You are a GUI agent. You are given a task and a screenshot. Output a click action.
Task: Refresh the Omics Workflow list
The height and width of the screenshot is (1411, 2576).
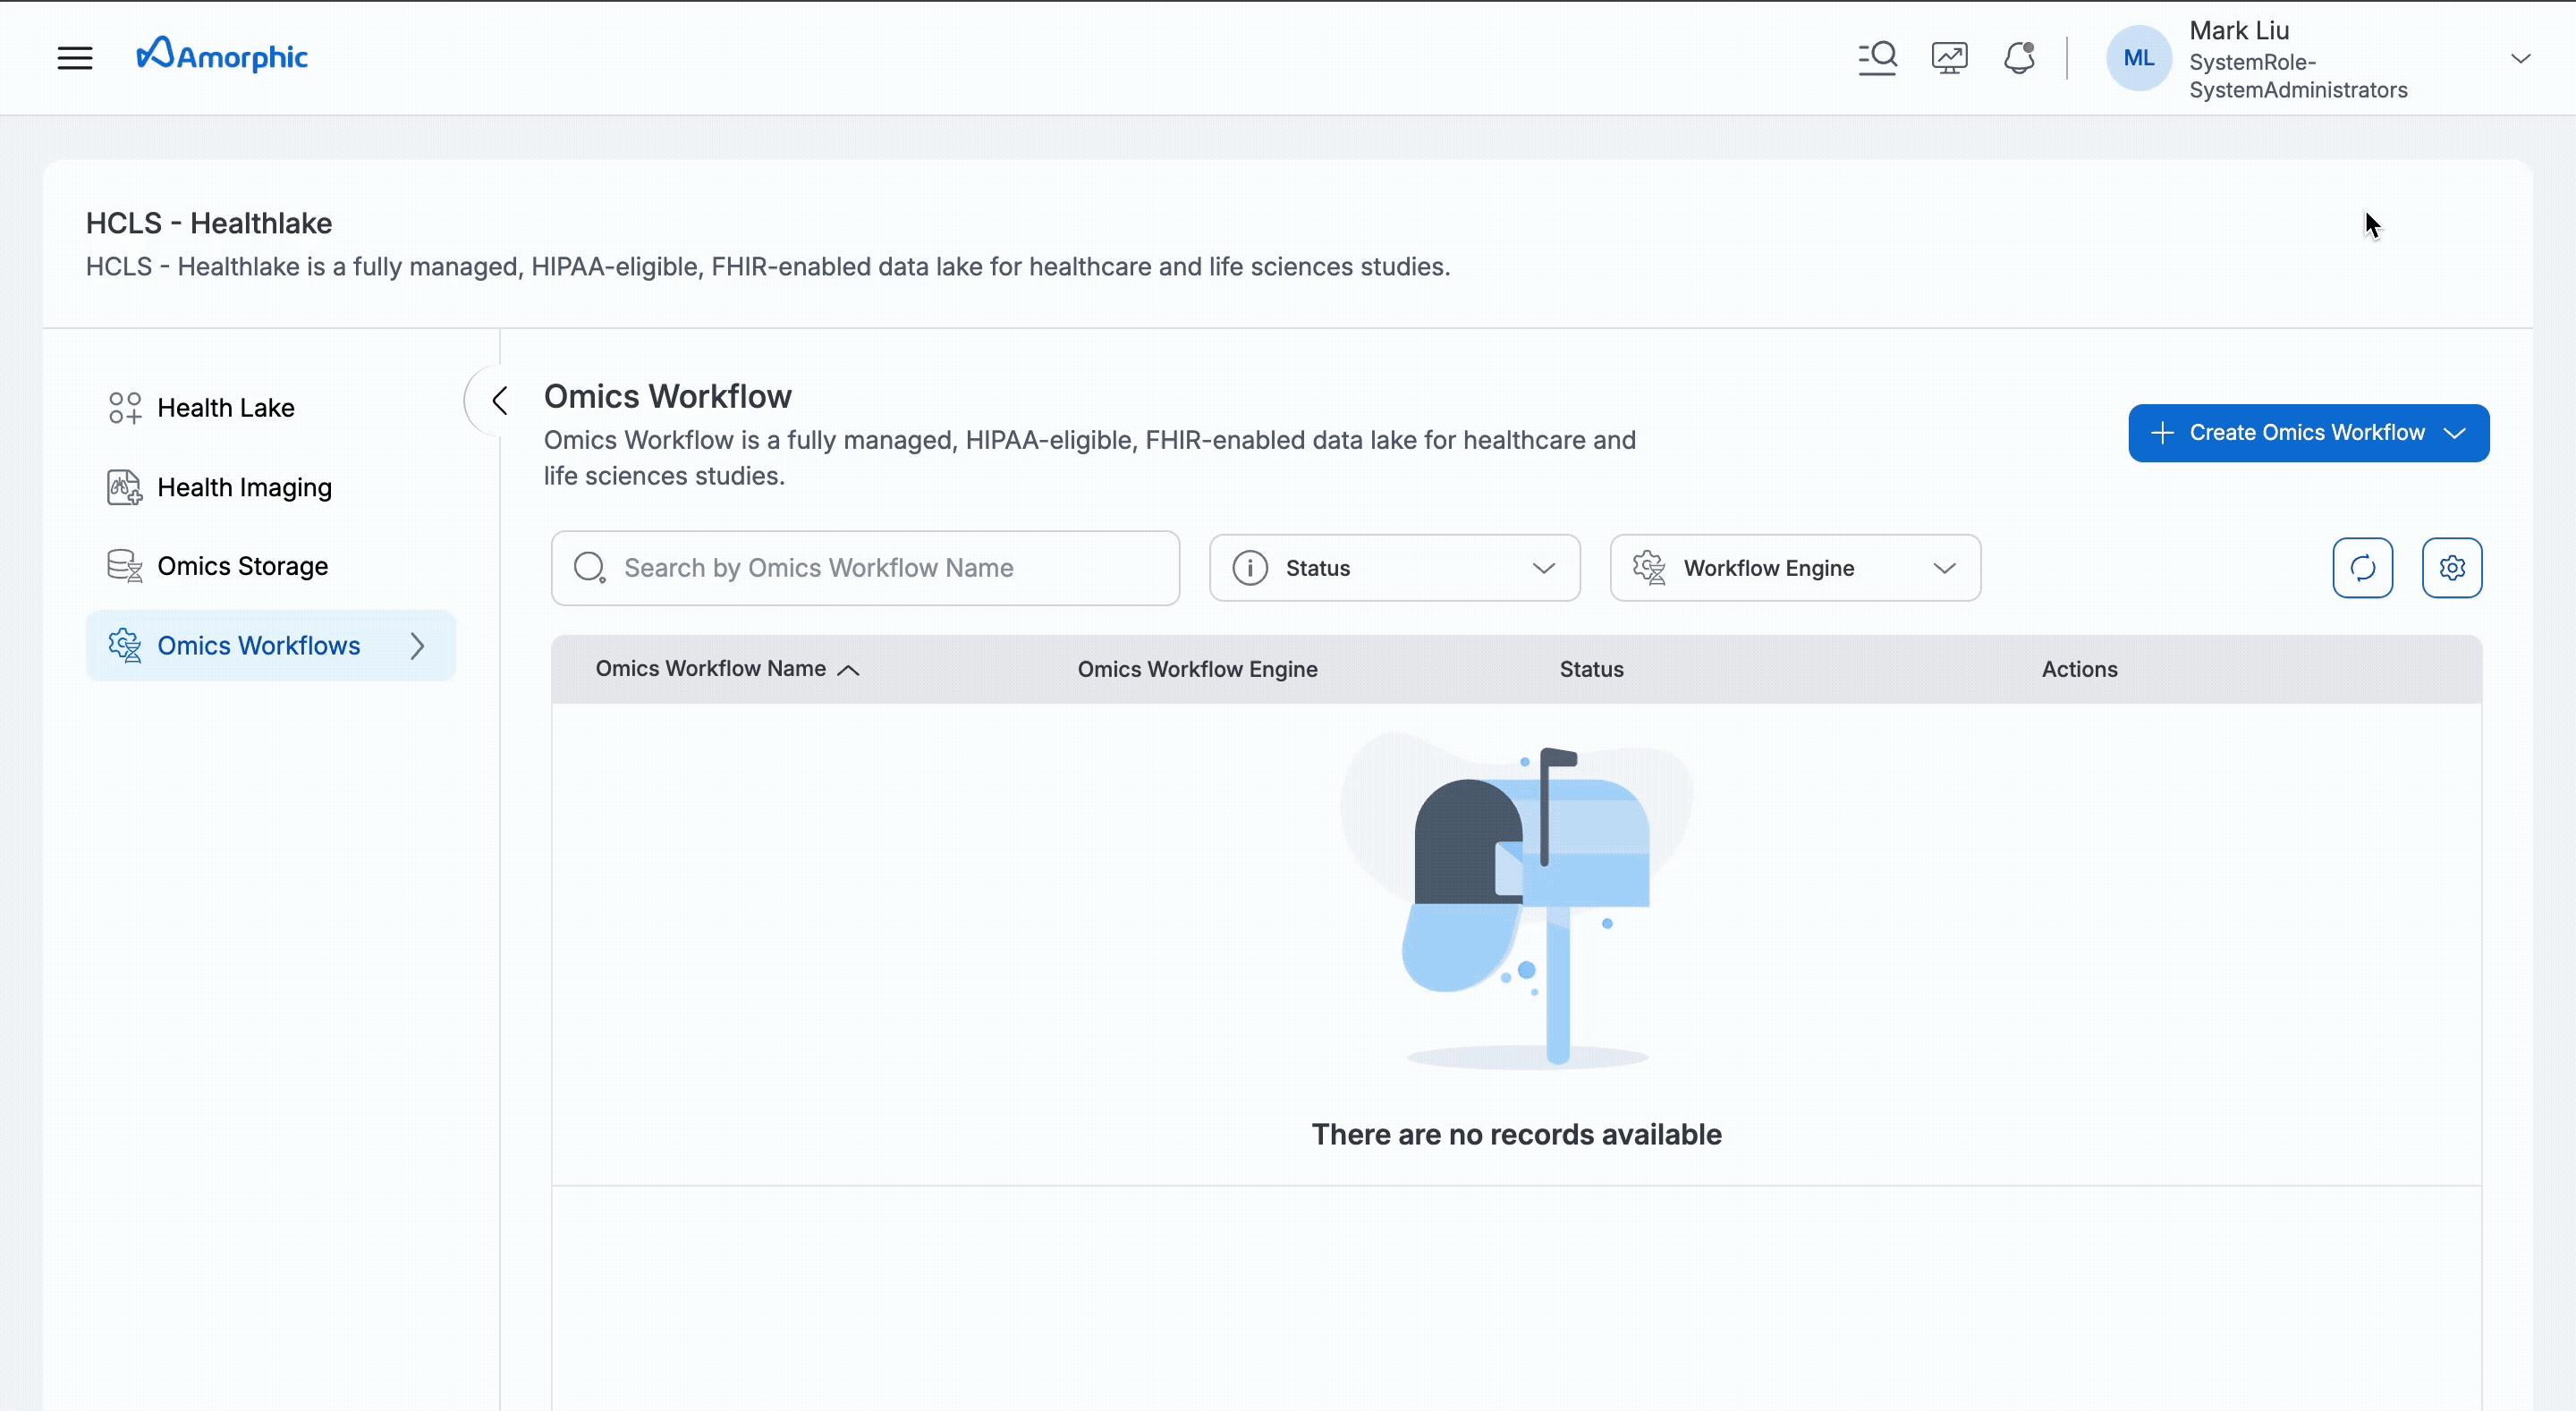click(x=2362, y=567)
